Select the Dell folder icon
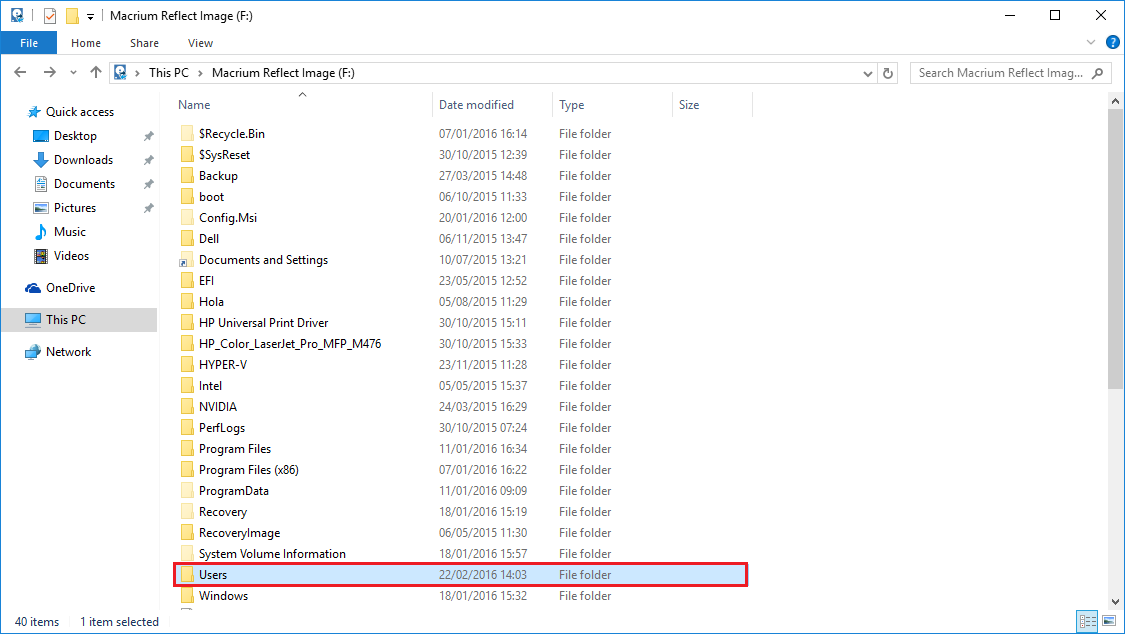1125x634 pixels. click(187, 239)
